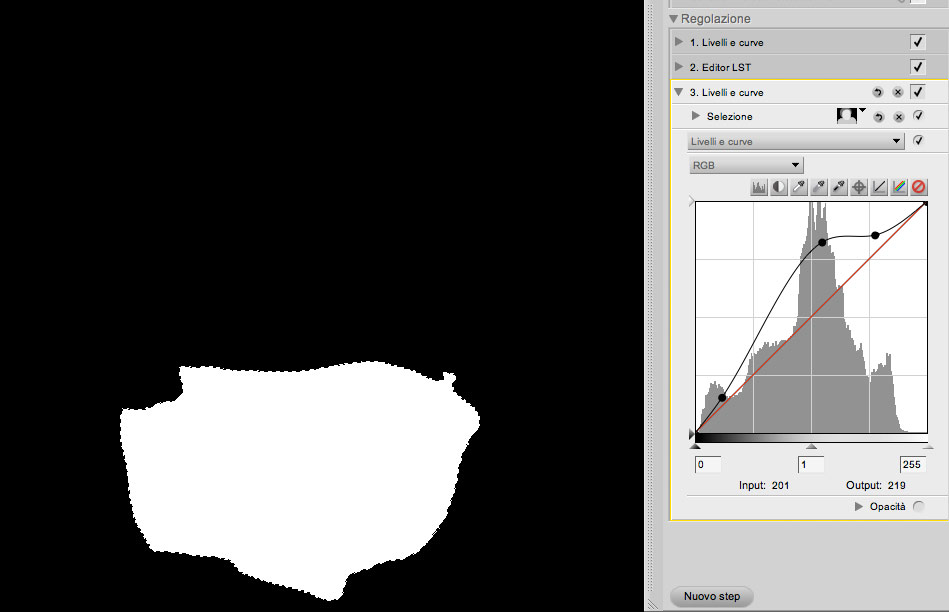Delete the Selezione row
The width and height of the screenshot is (949, 612).
pyautogui.click(x=899, y=117)
